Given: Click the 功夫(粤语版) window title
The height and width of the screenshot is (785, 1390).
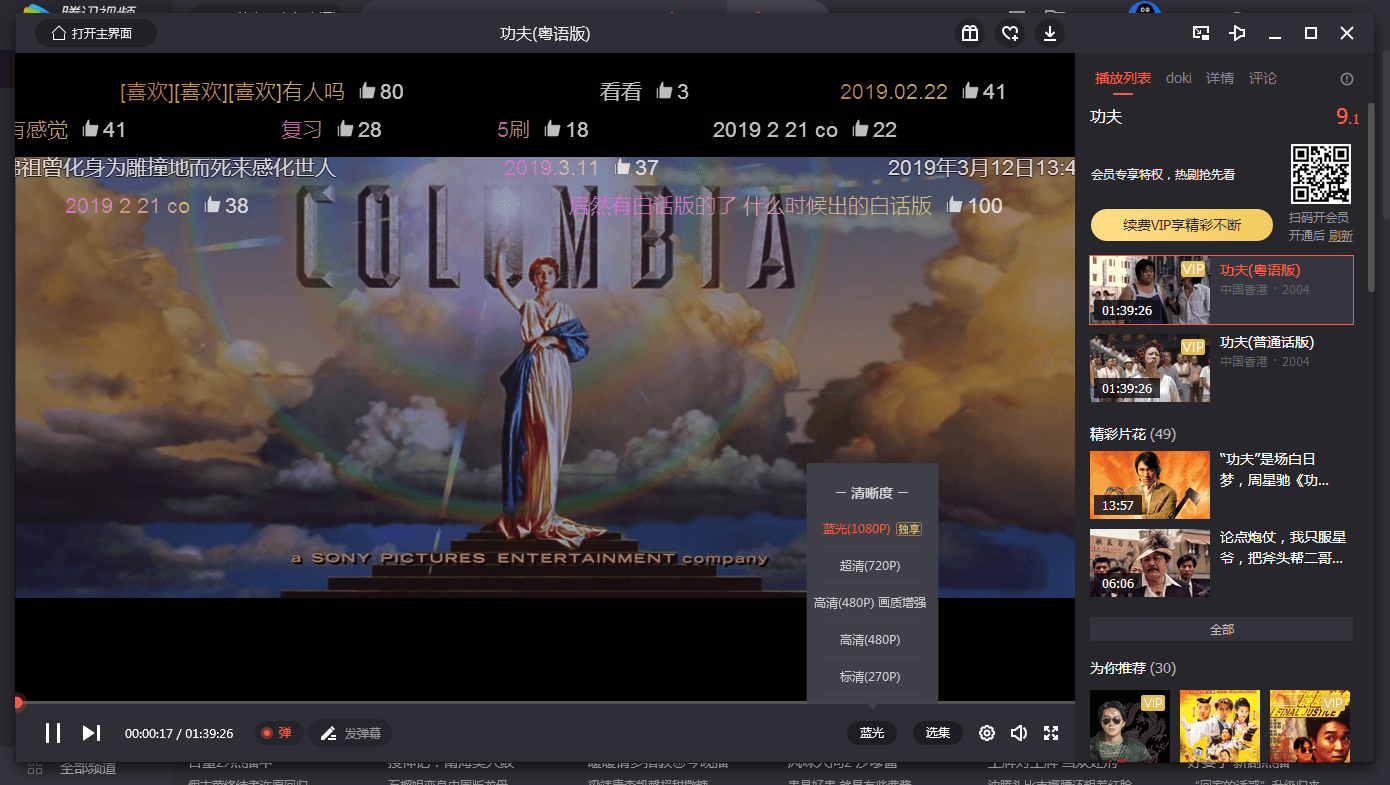Looking at the screenshot, I should click(545, 33).
